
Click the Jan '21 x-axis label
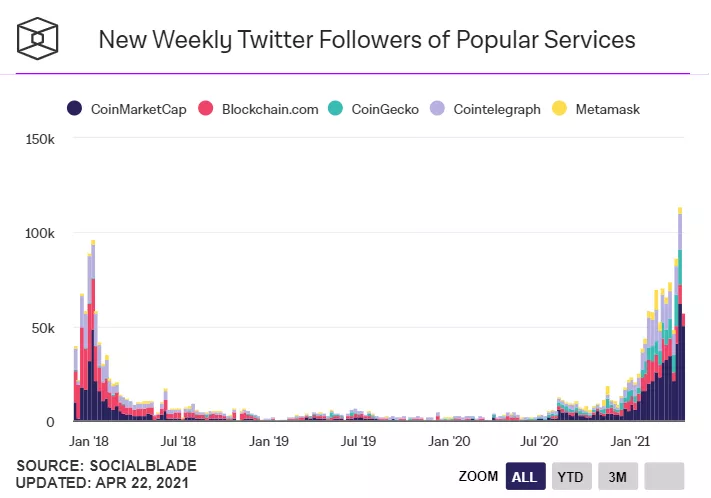coord(630,441)
